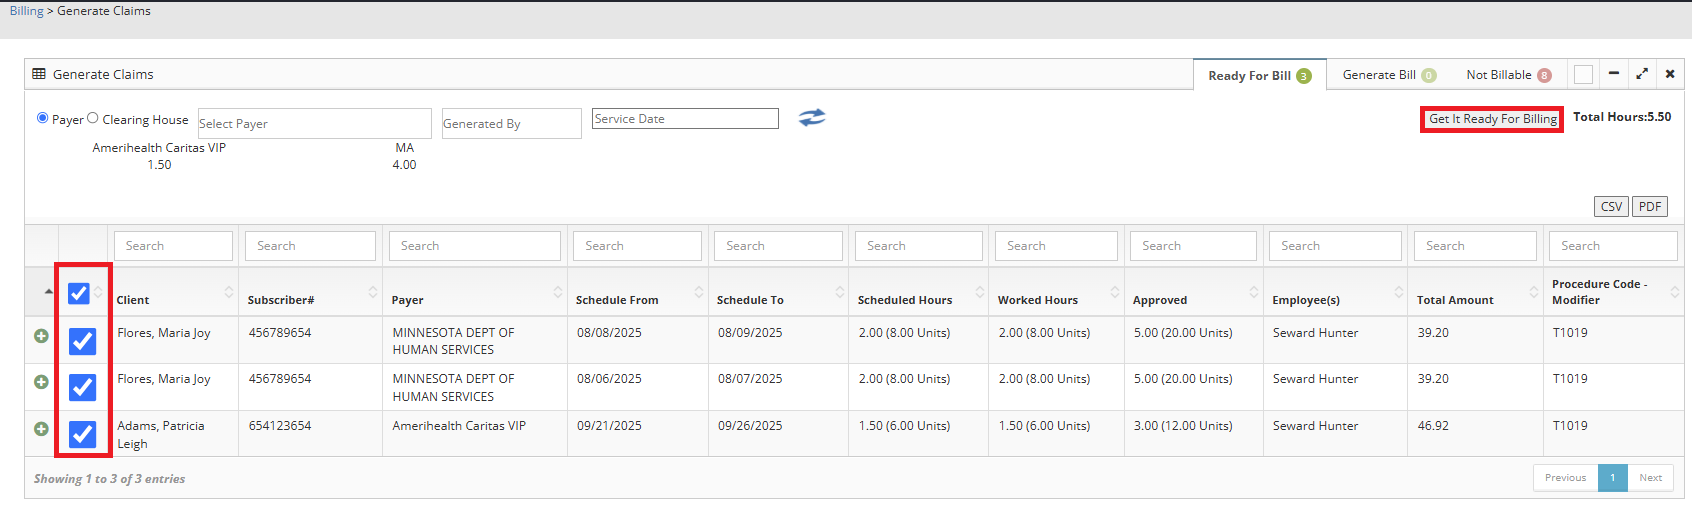The image size is (1692, 527).
Task: Expand row details for Adams, Patricia Leigh
Action: (41, 429)
